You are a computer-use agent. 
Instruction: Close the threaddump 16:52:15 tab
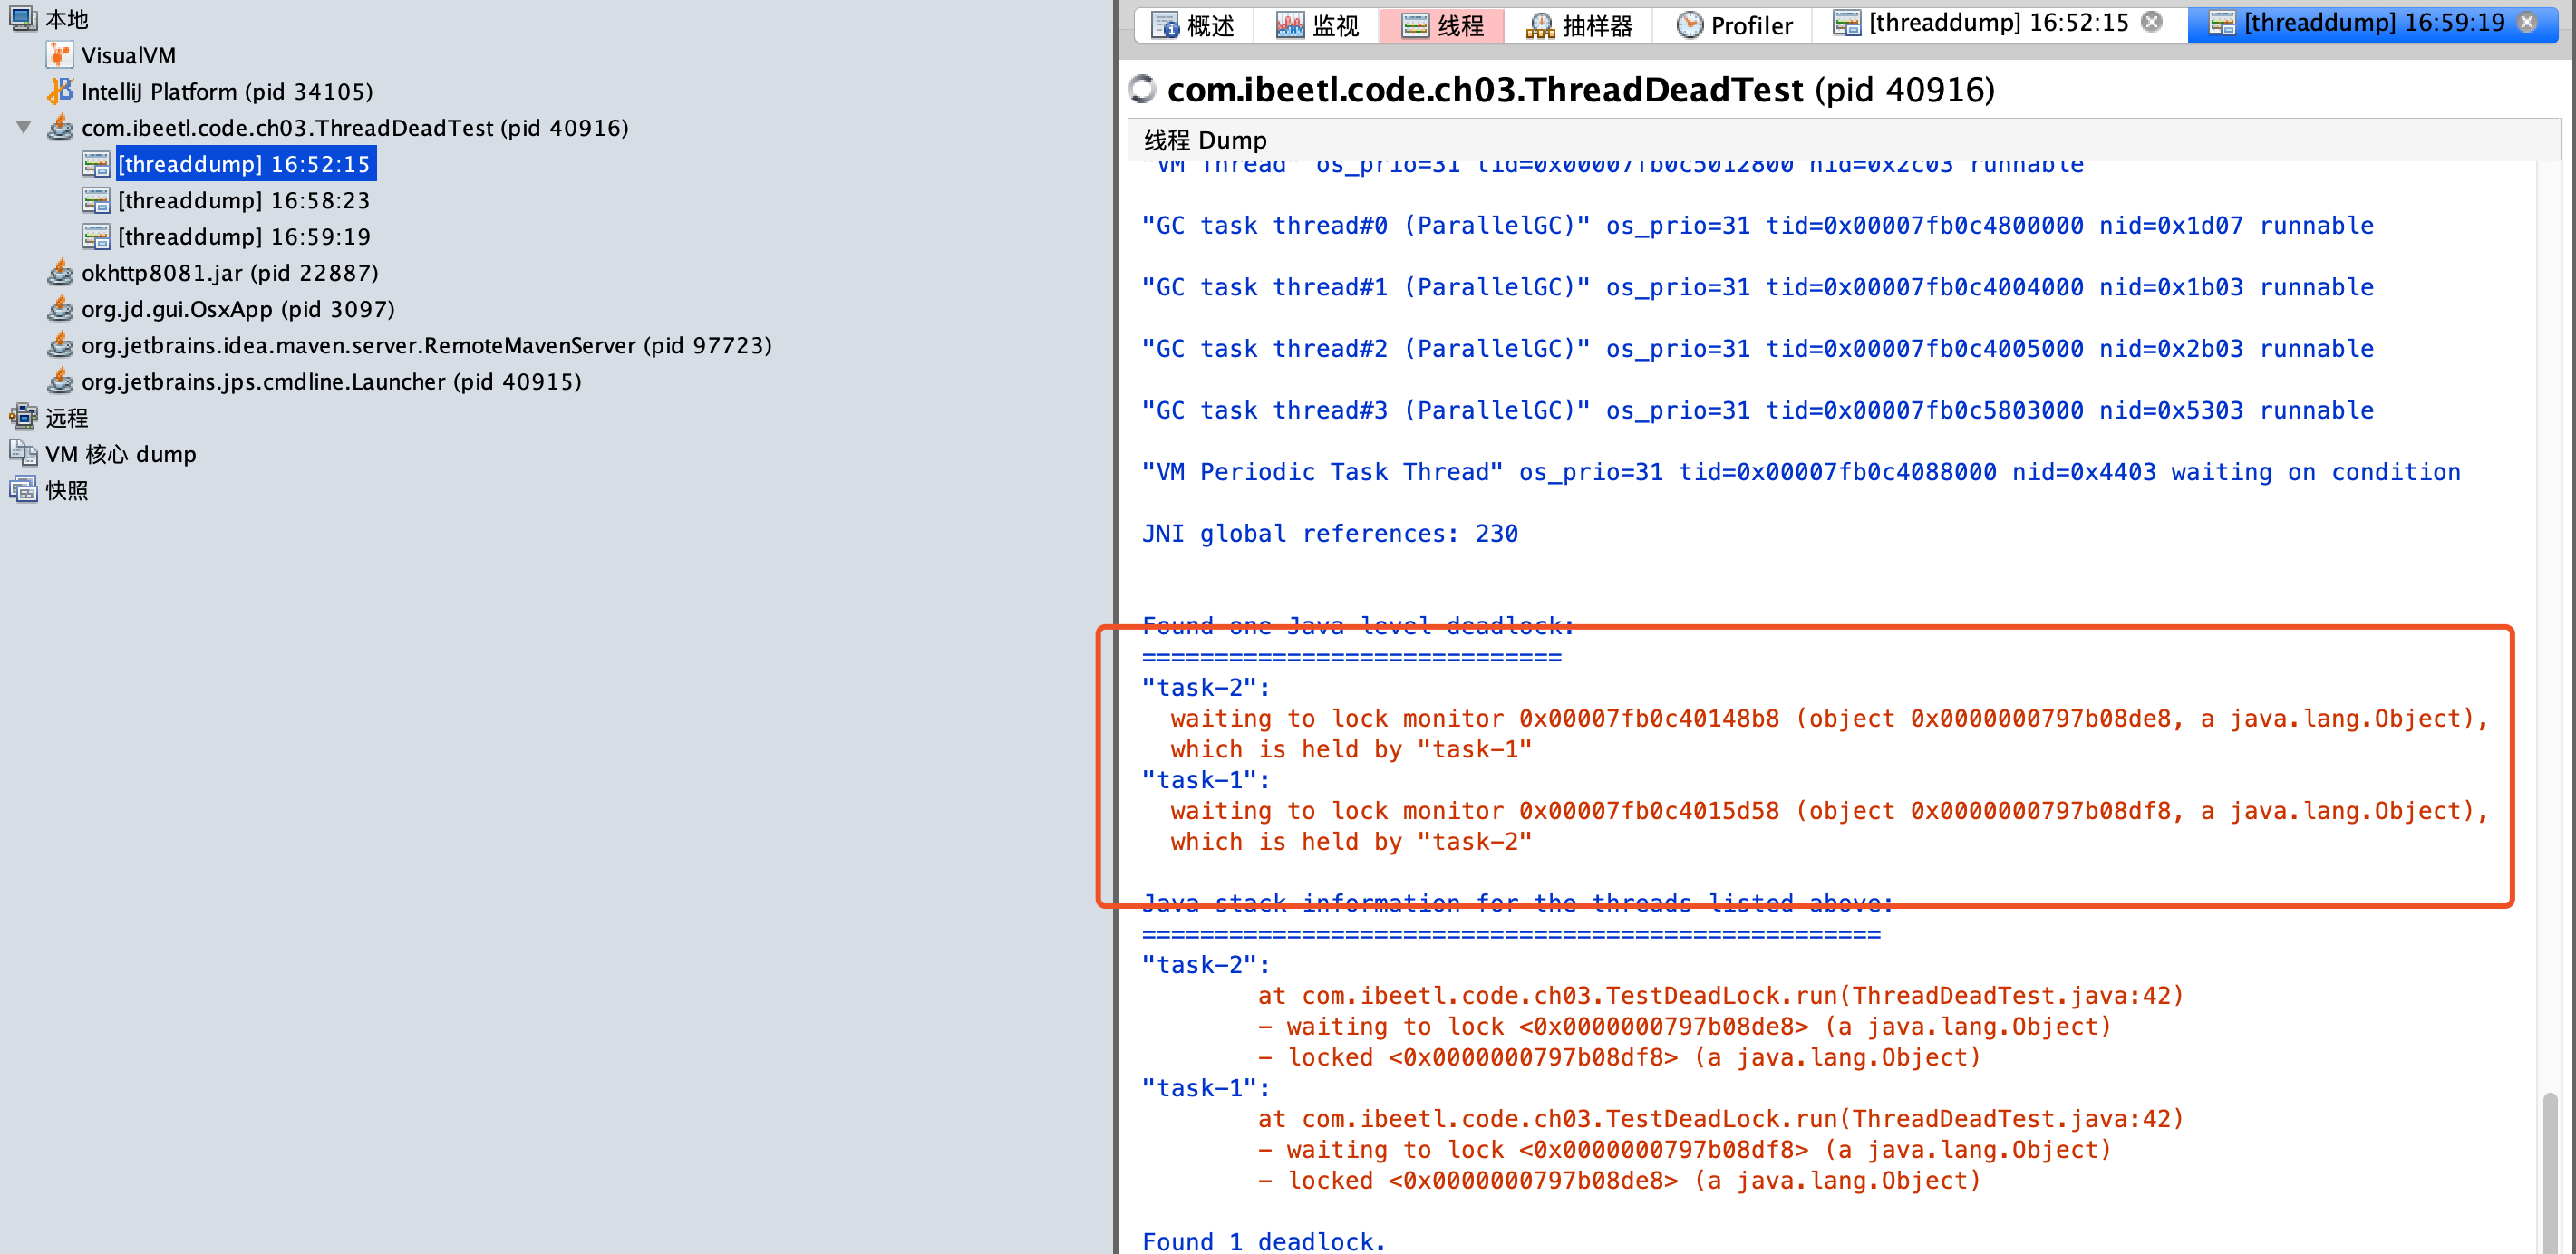coord(2152,22)
